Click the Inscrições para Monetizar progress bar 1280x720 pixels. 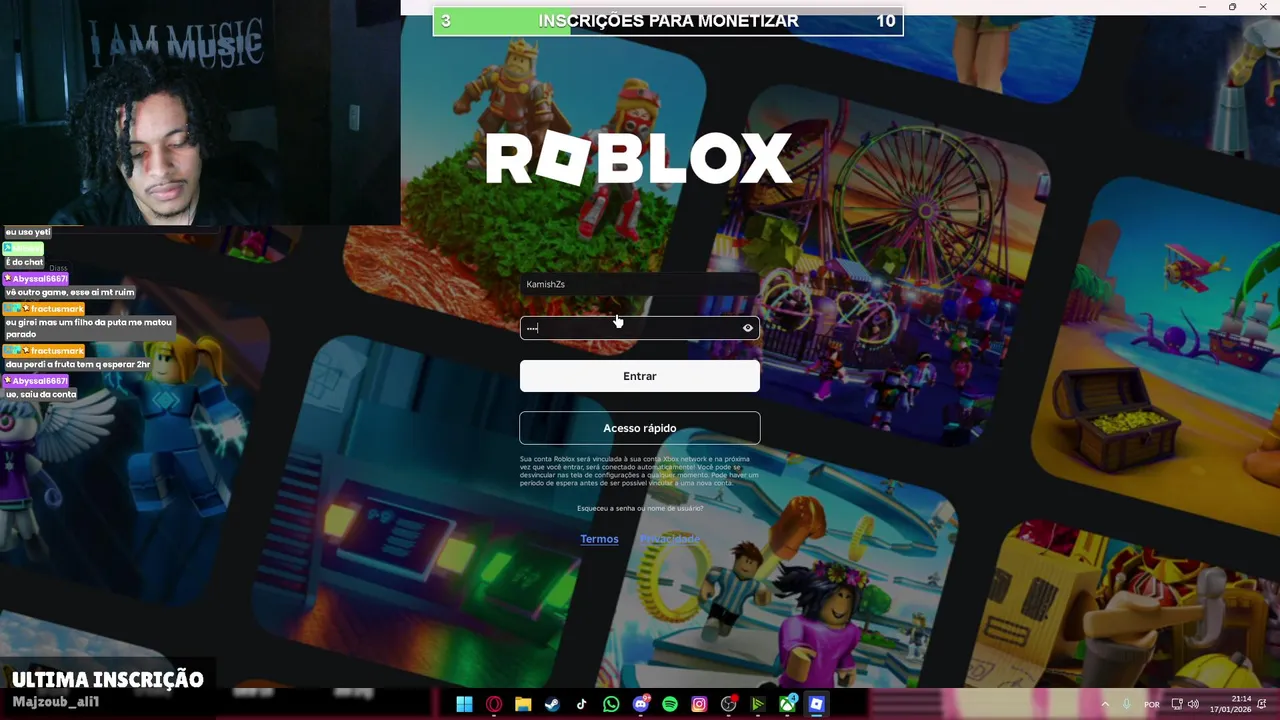coord(668,21)
